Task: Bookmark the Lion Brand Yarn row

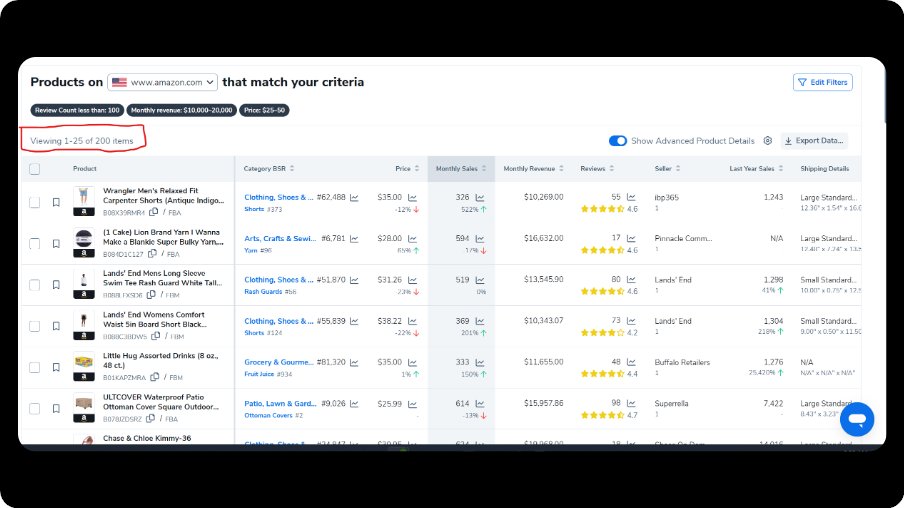Action: click(56, 243)
